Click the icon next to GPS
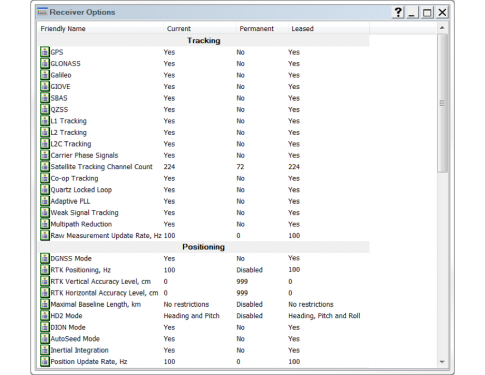This screenshot has width=485, height=375. 45,52
